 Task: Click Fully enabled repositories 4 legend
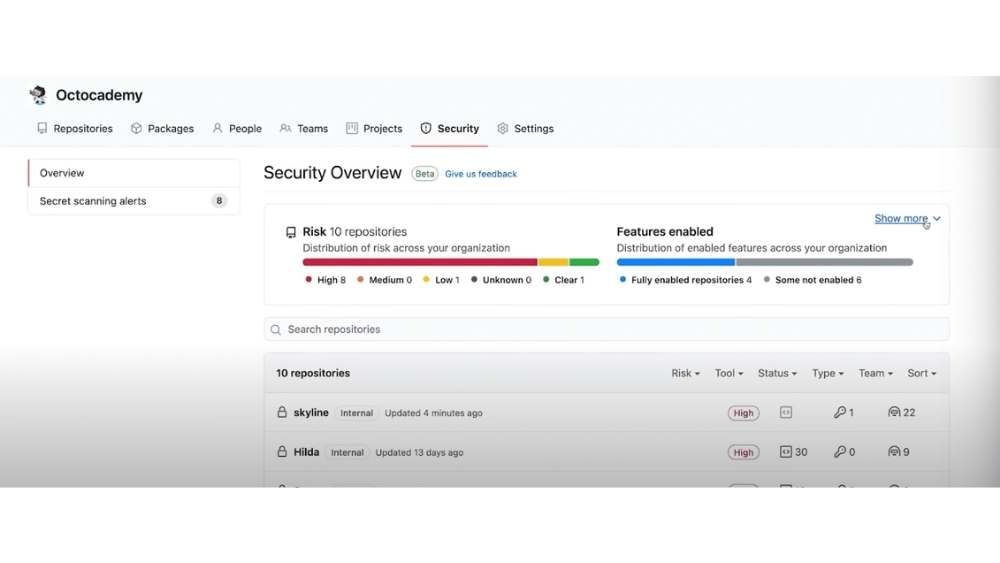pos(686,280)
